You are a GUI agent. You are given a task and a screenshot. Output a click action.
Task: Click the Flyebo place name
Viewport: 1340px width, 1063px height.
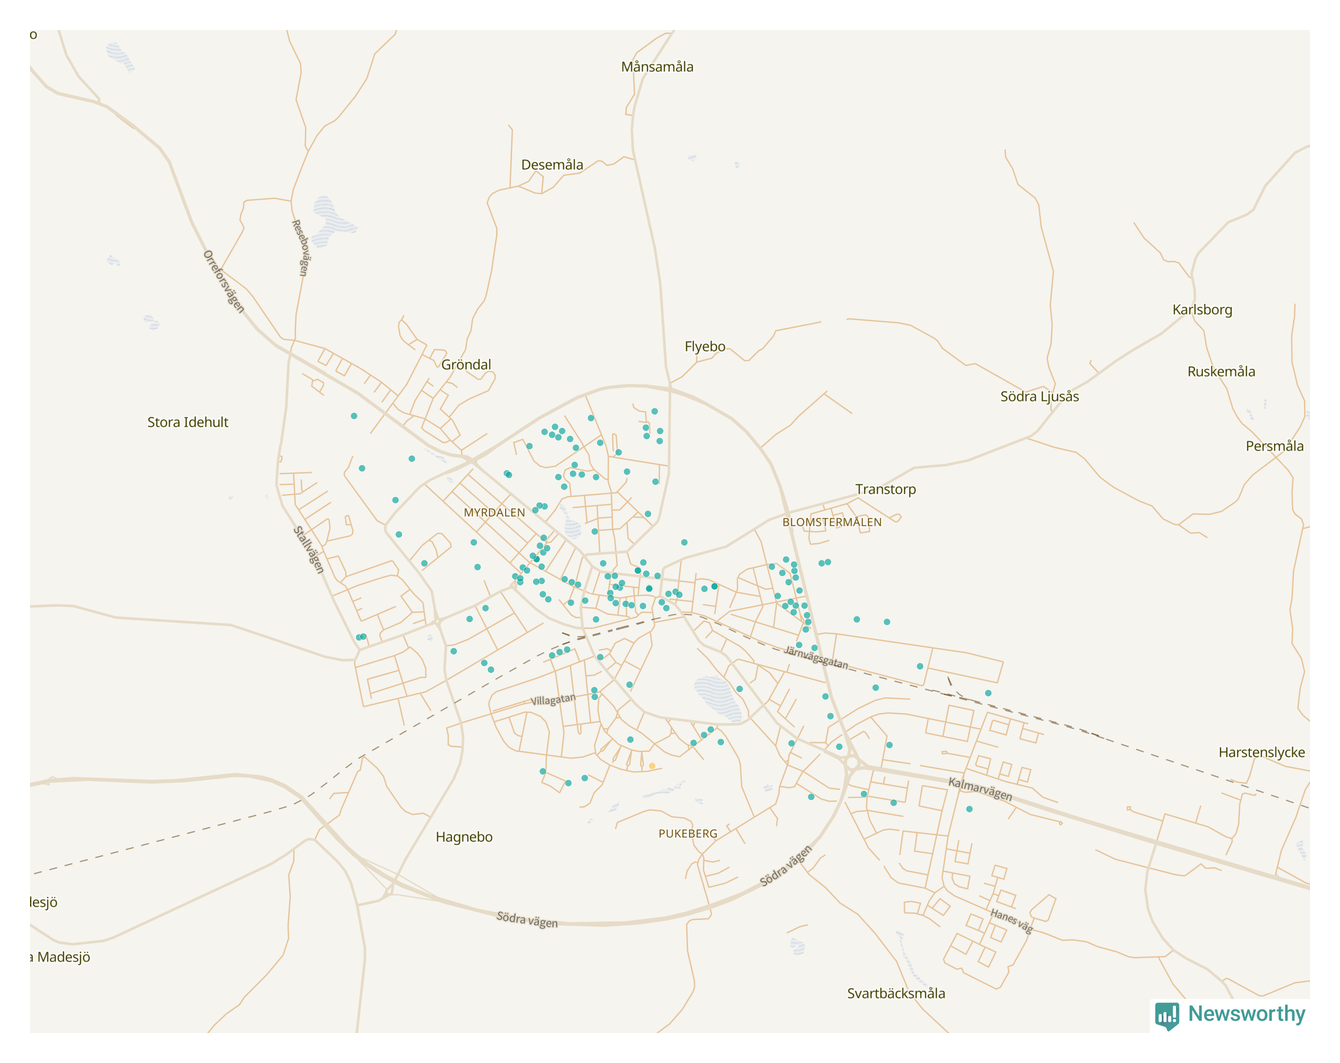coord(705,347)
